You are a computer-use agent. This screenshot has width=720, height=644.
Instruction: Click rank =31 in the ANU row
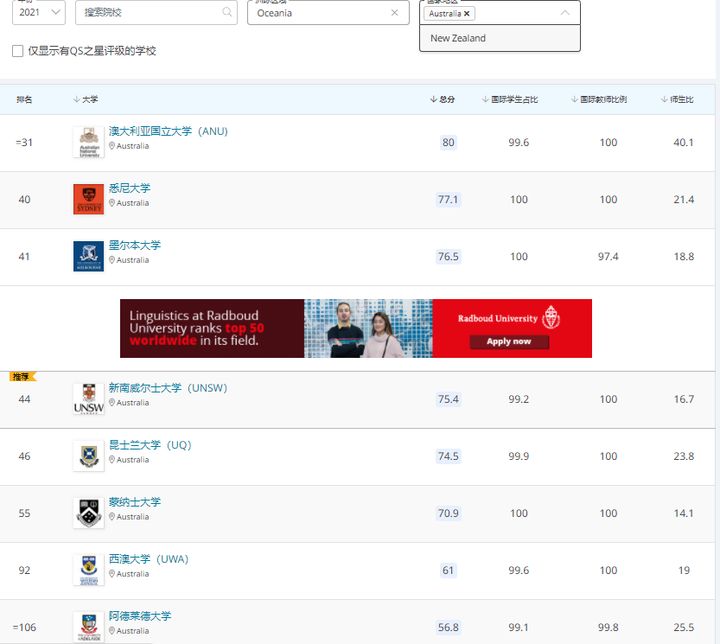(24, 142)
